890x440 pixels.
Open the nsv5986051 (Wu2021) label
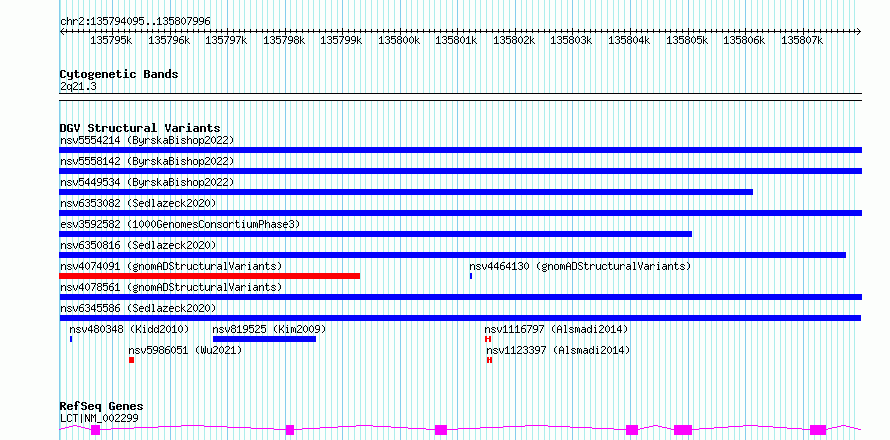[x=186, y=350]
